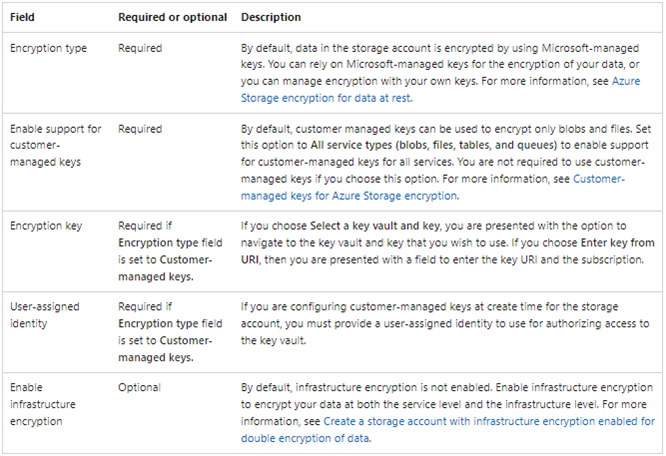The image size is (666, 456).
Task: Click Optional in the infrastructure encryption row
Action: (x=140, y=386)
